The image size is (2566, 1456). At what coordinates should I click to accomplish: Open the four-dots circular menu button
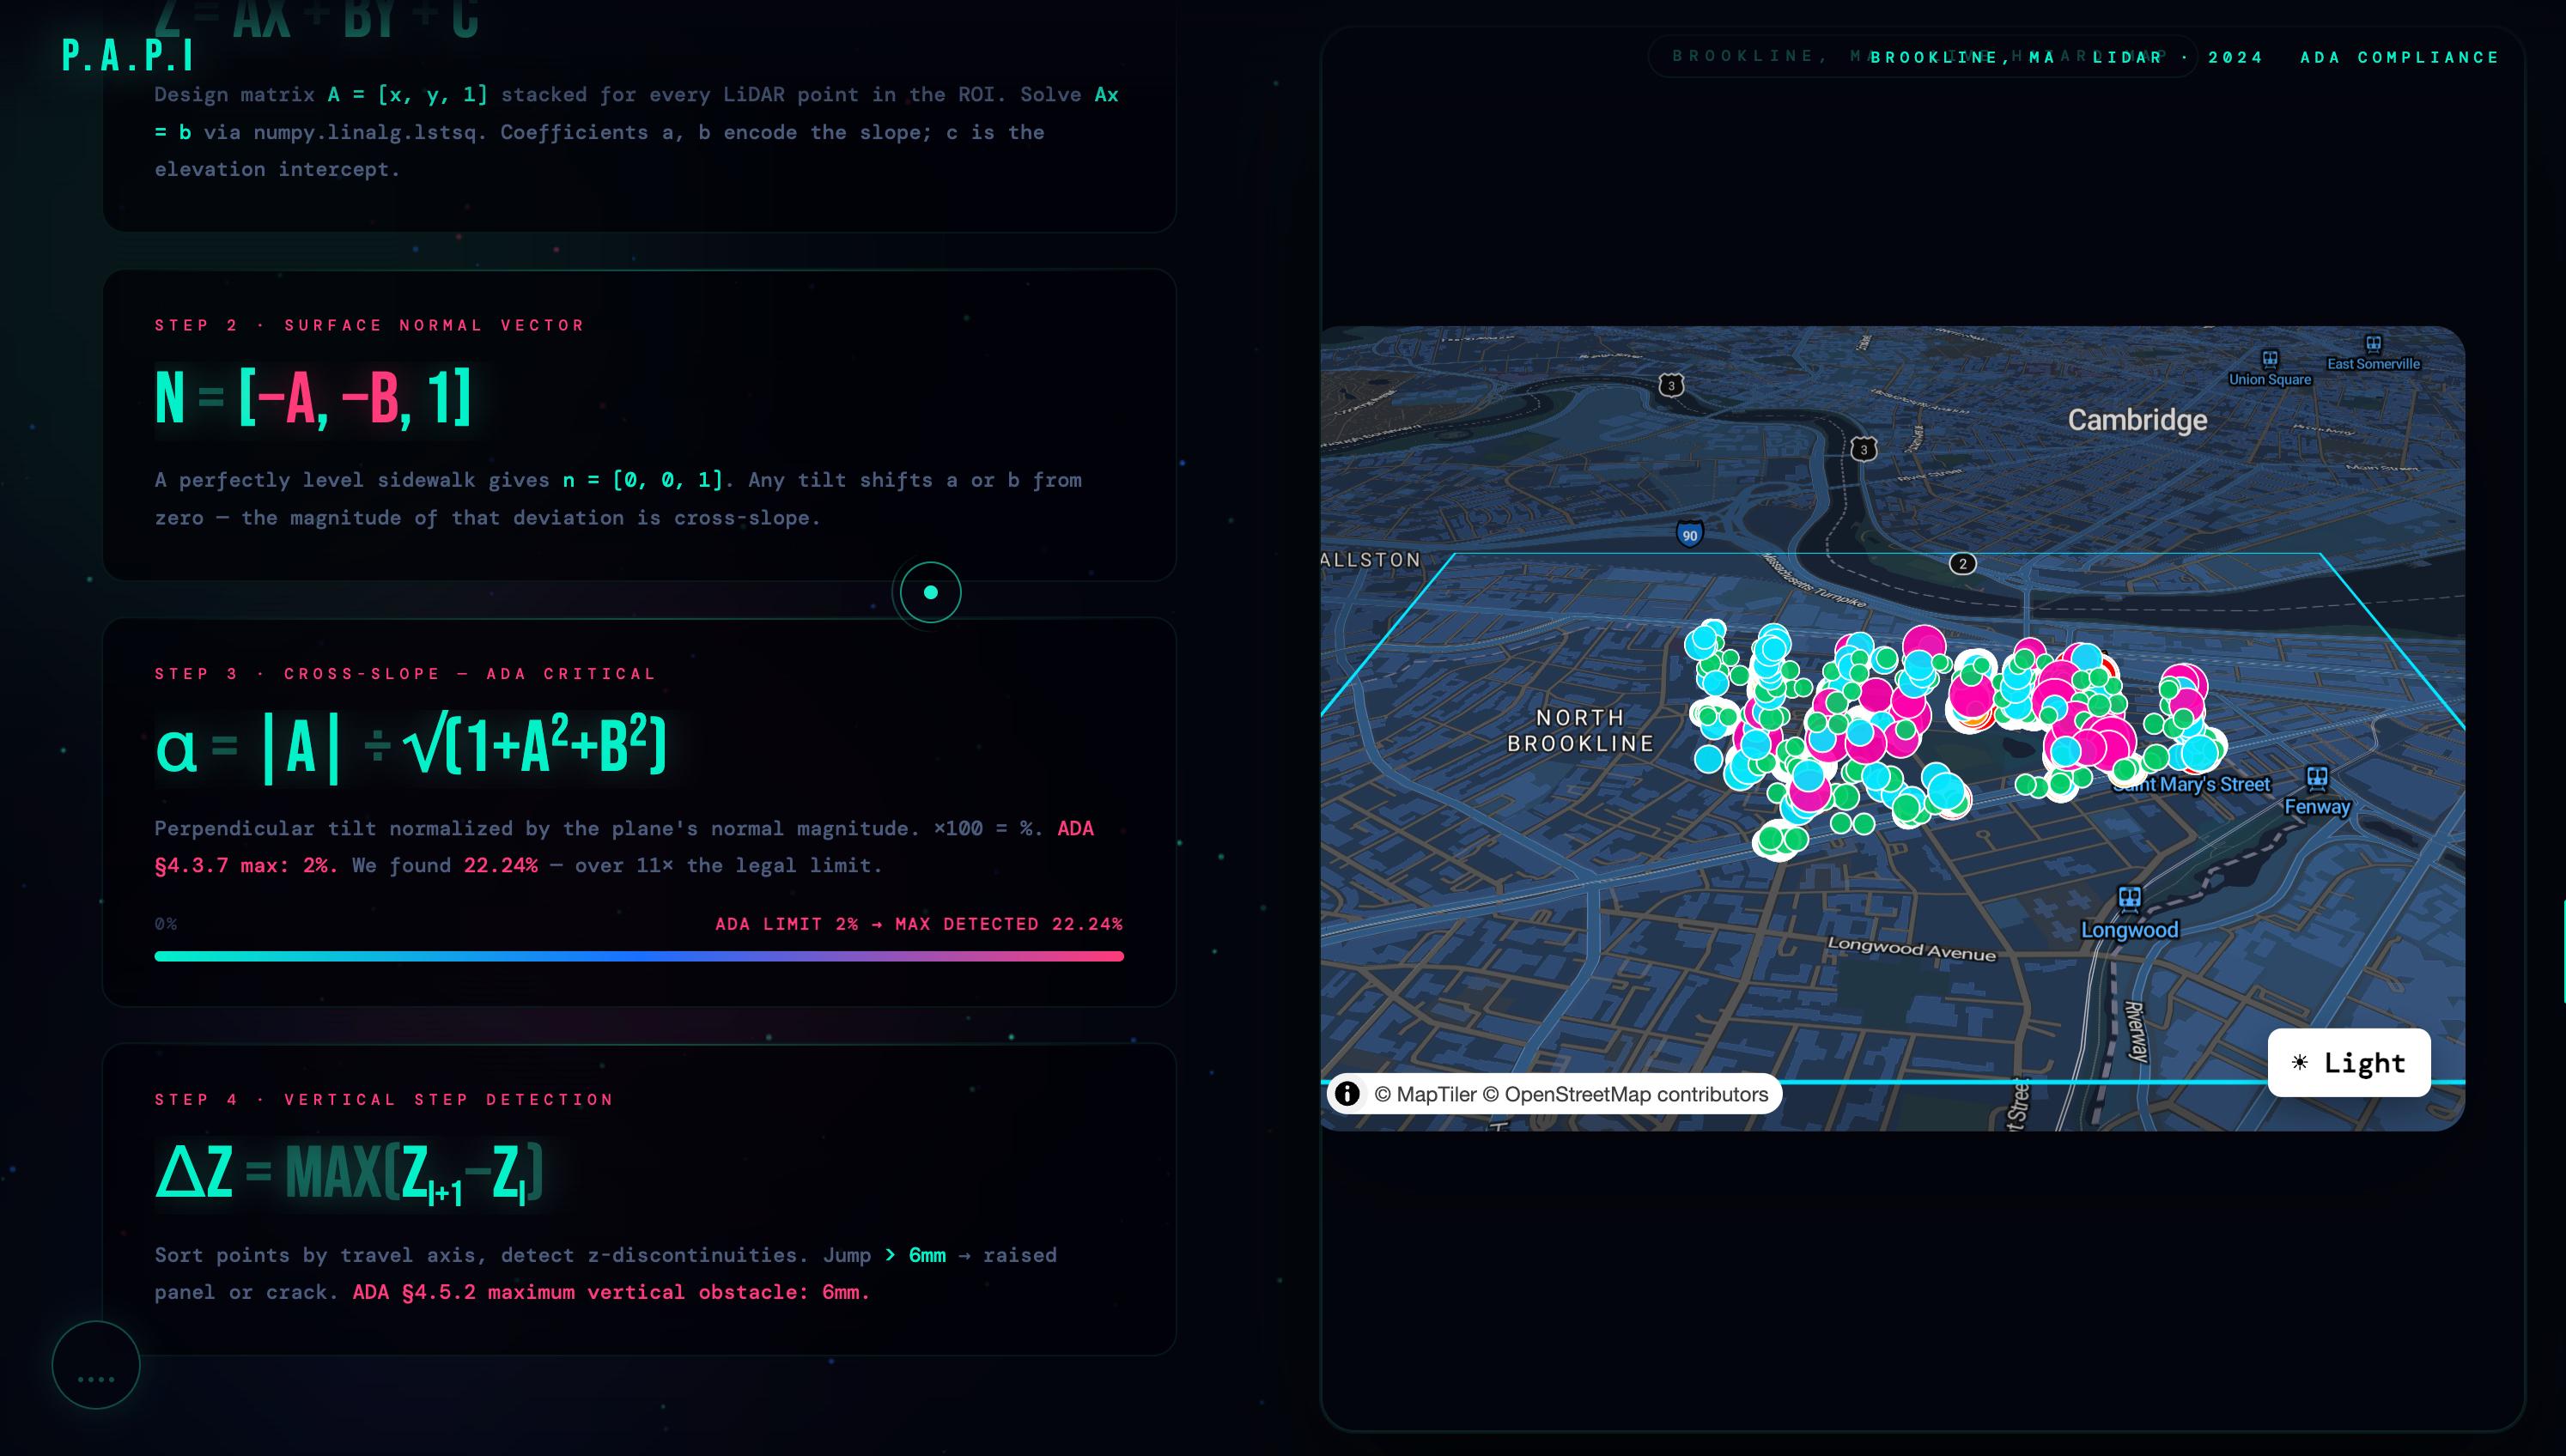pyautogui.click(x=96, y=1365)
